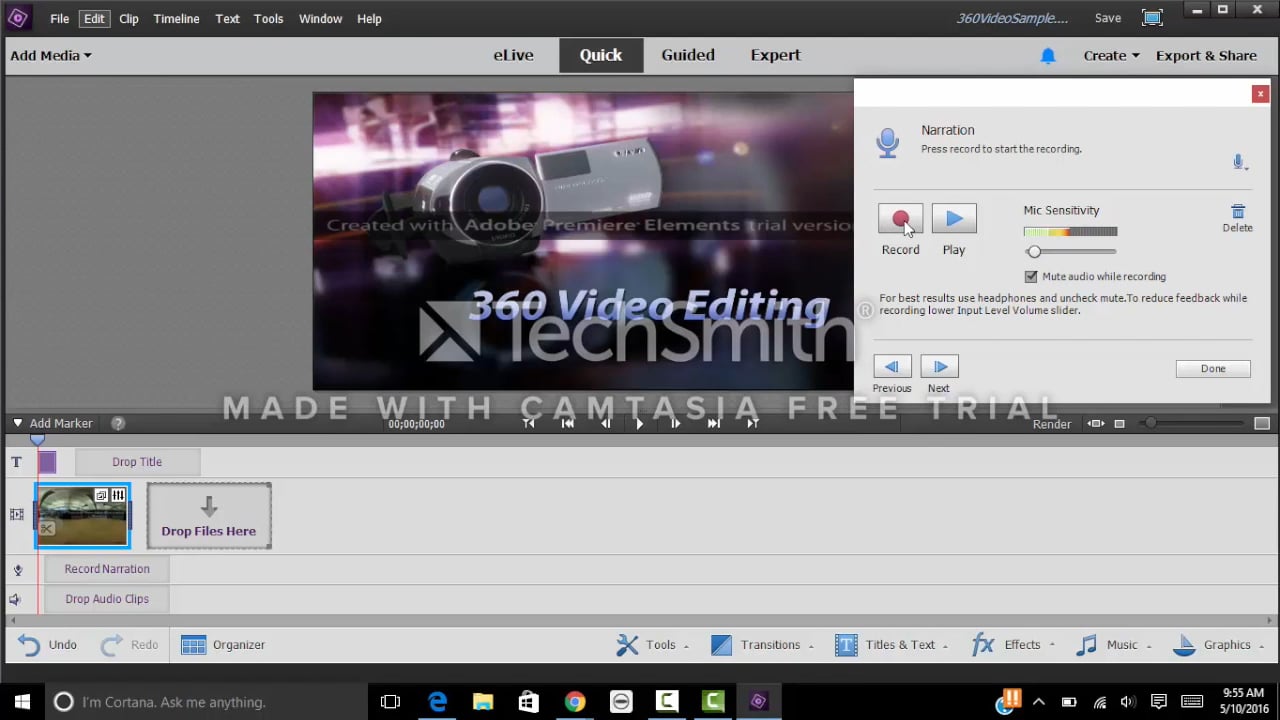Expand the Music panel

click(x=1113, y=645)
